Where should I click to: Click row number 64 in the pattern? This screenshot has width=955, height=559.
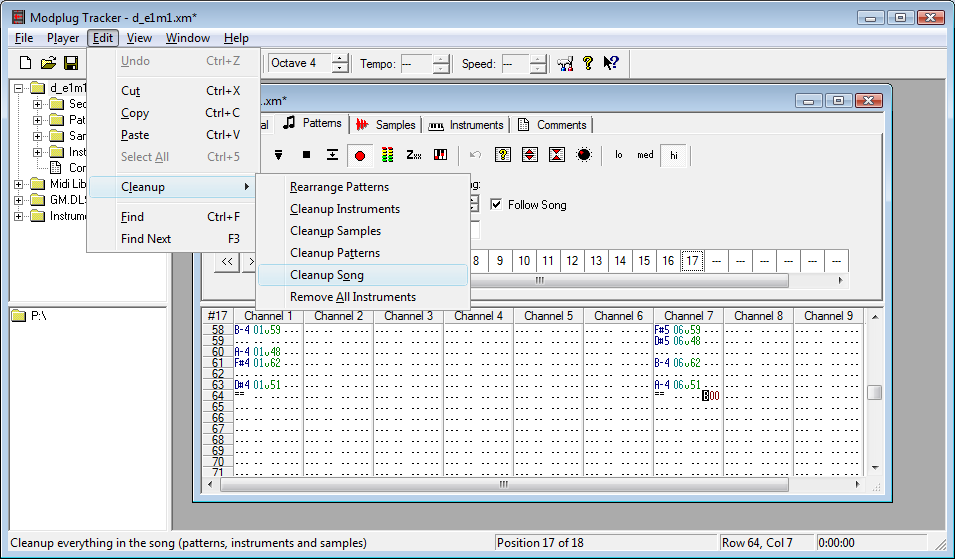click(x=217, y=396)
